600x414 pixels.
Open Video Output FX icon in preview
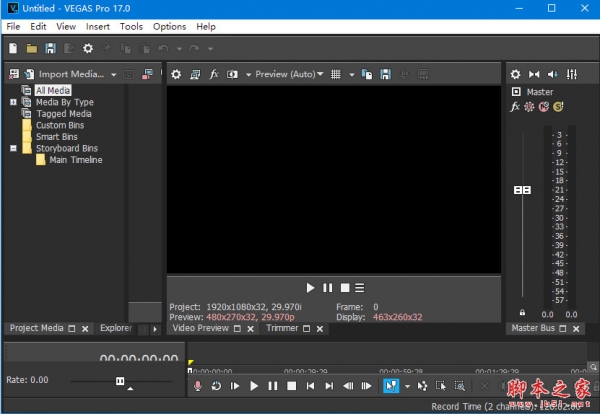click(214, 74)
